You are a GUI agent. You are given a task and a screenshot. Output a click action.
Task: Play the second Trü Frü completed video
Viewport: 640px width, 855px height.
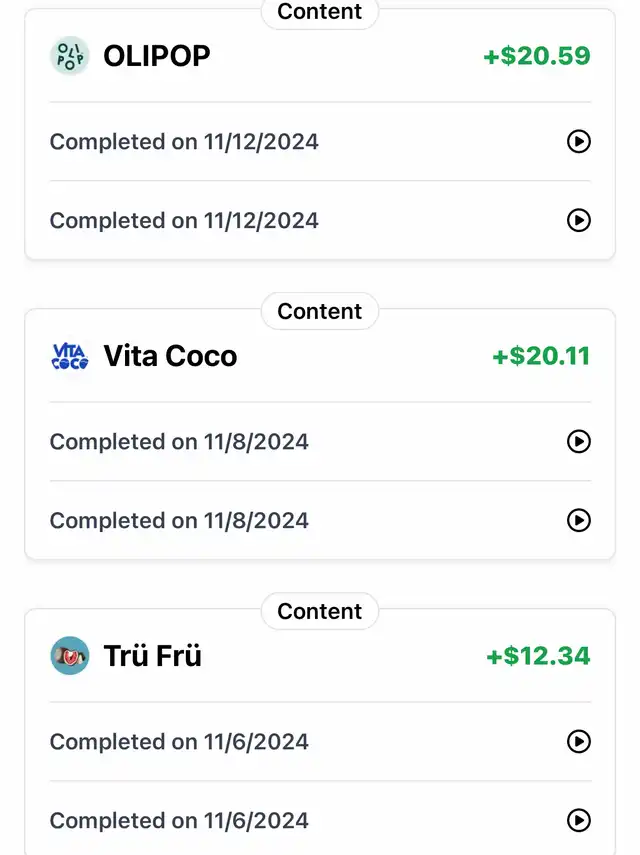pyautogui.click(x=579, y=820)
